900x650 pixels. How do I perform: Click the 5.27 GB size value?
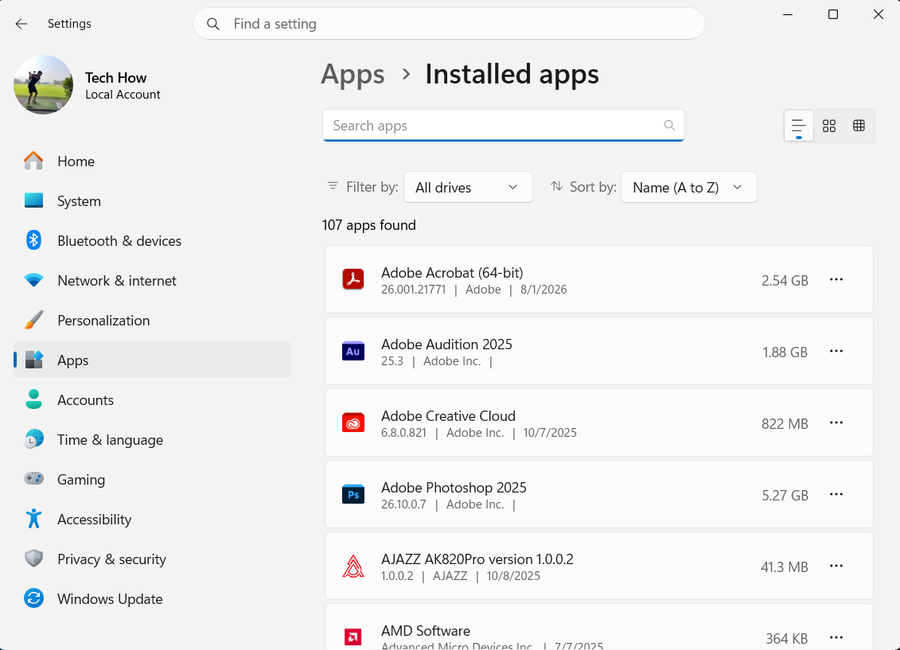pyautogui.click(x=785, y=496)
